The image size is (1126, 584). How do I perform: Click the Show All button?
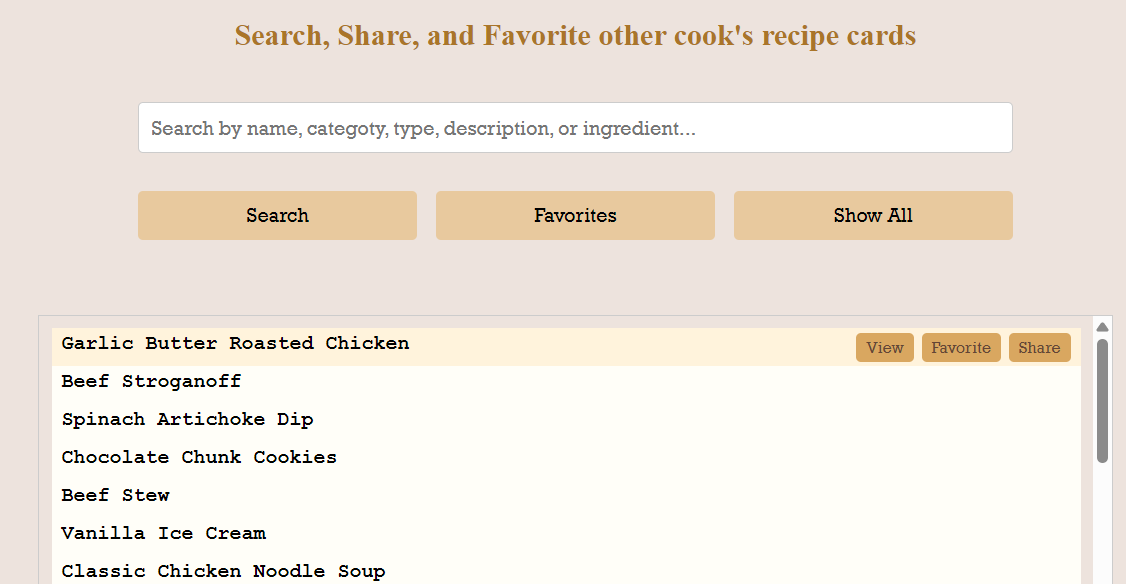[873, 215]
